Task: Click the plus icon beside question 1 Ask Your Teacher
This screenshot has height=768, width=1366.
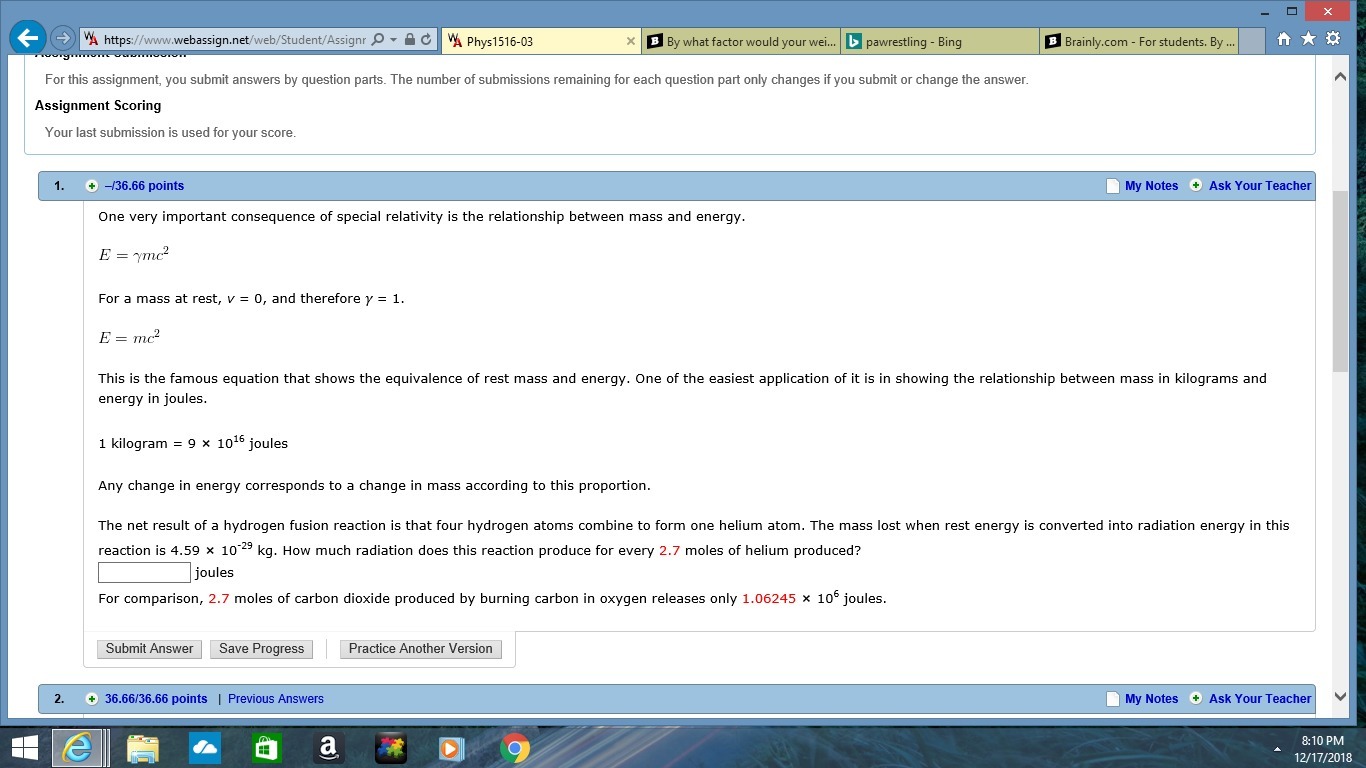Action: tap(1195, 186)
